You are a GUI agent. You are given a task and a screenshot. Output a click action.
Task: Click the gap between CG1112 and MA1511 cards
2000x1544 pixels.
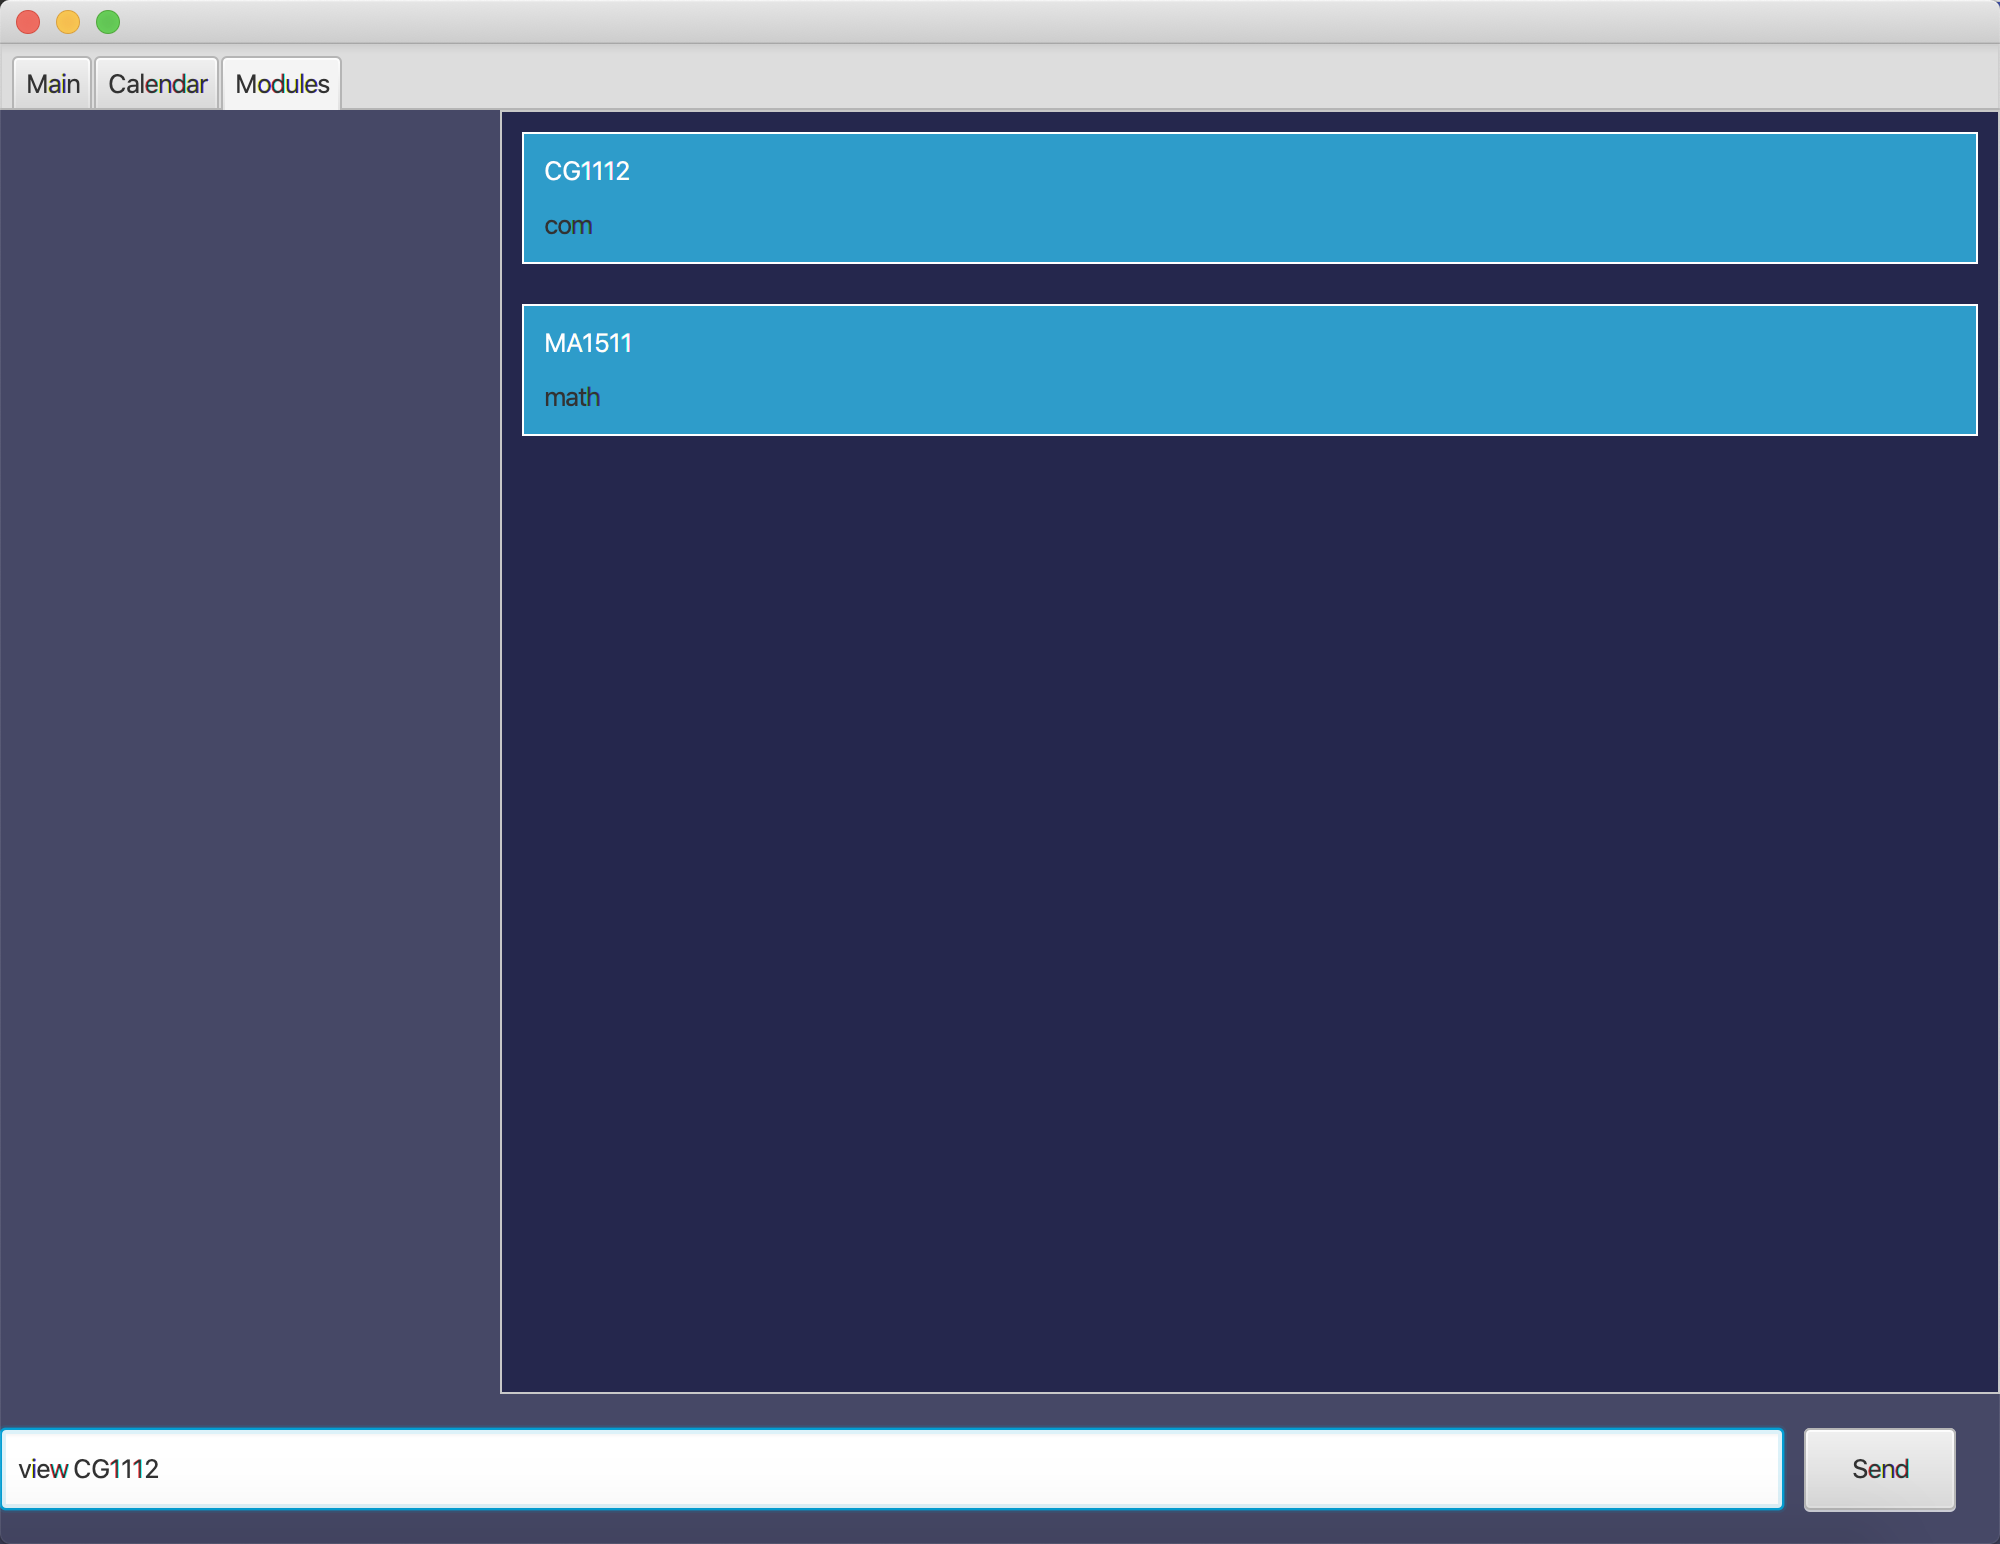pos(1249,284)
